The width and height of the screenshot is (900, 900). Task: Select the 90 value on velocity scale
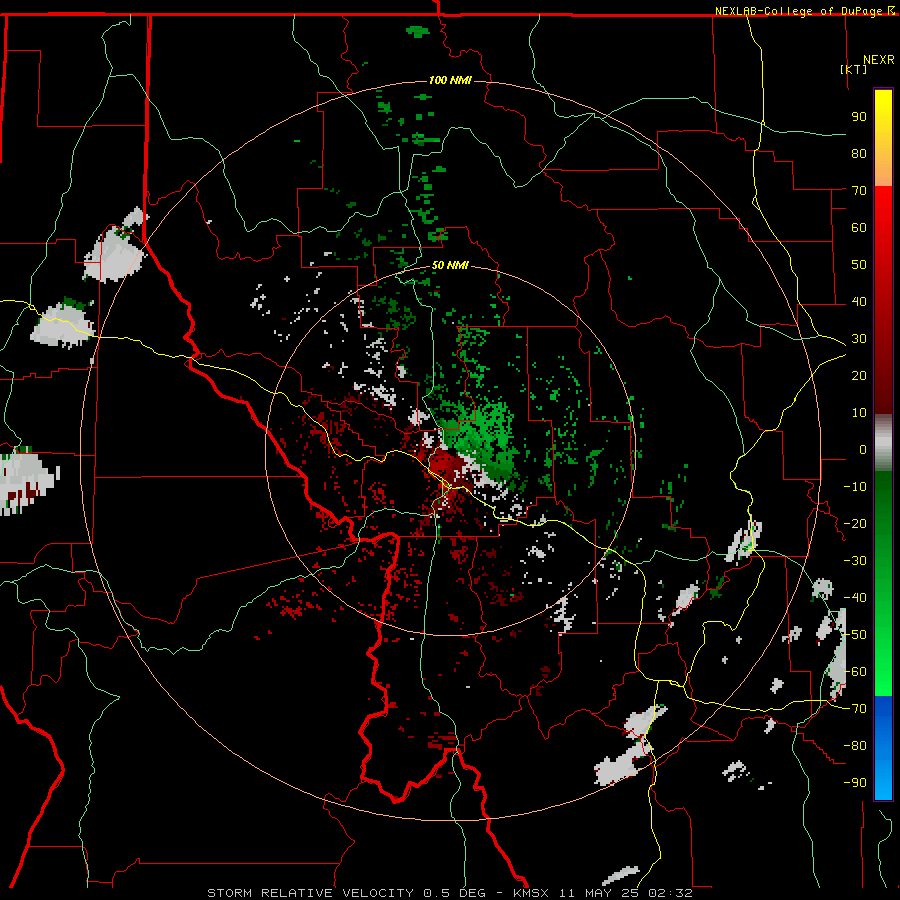[x=859, y=117]
